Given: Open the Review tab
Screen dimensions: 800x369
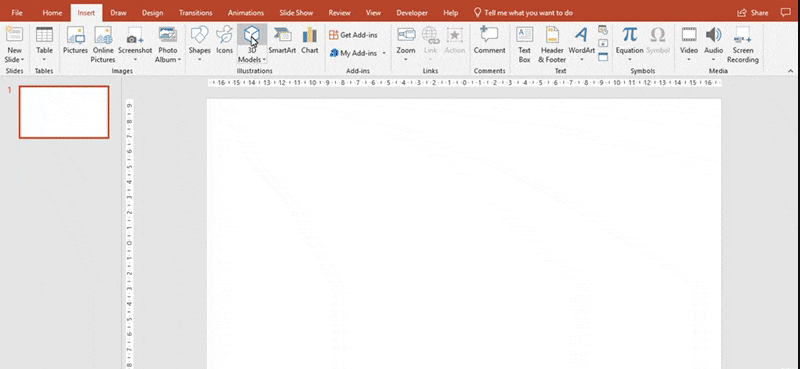Looking at the screenshot, I should pos(339,13).
